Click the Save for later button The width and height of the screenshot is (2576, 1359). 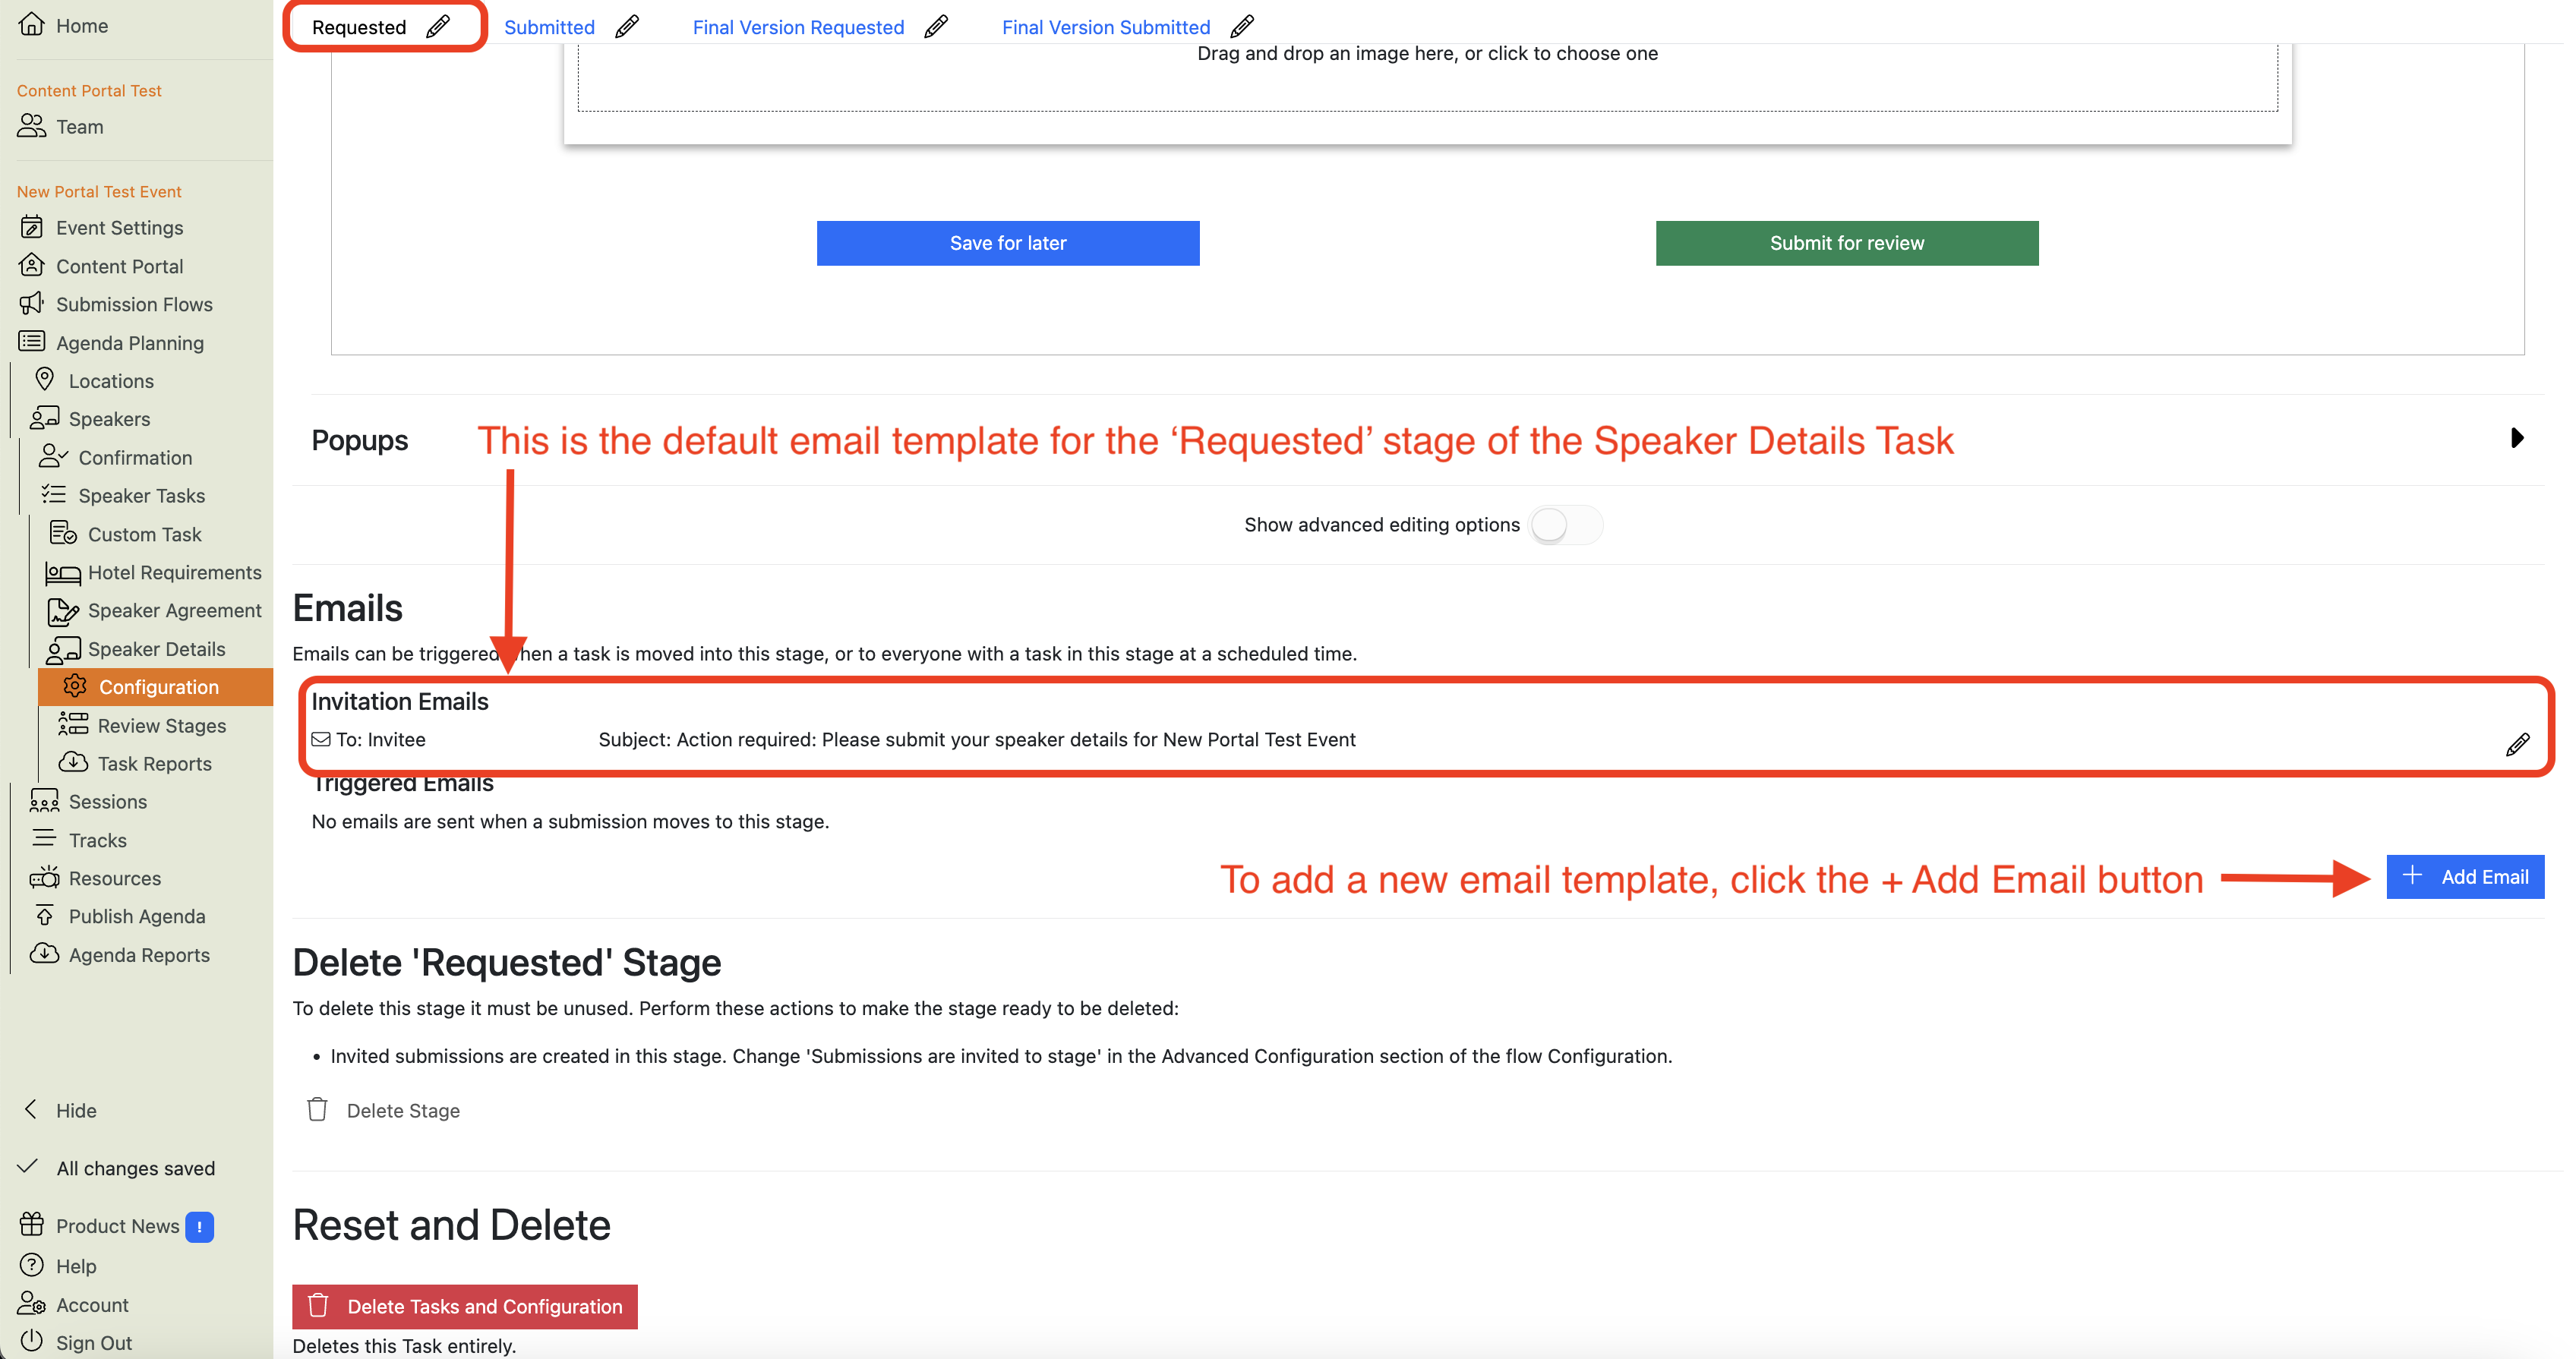(x=1008, y=243)
